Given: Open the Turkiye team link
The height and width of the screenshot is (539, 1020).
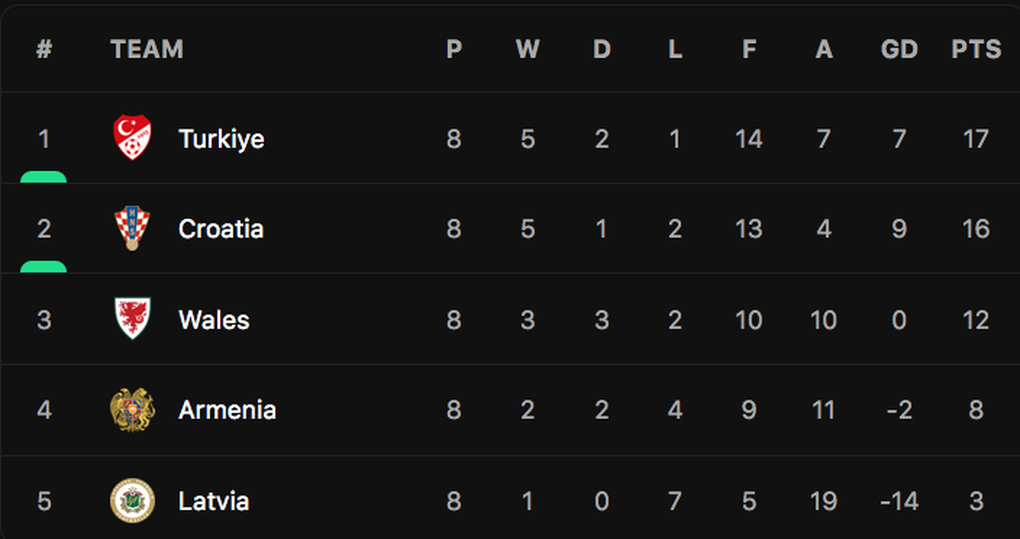Looking at the screenshot, I should pos(221,139).
